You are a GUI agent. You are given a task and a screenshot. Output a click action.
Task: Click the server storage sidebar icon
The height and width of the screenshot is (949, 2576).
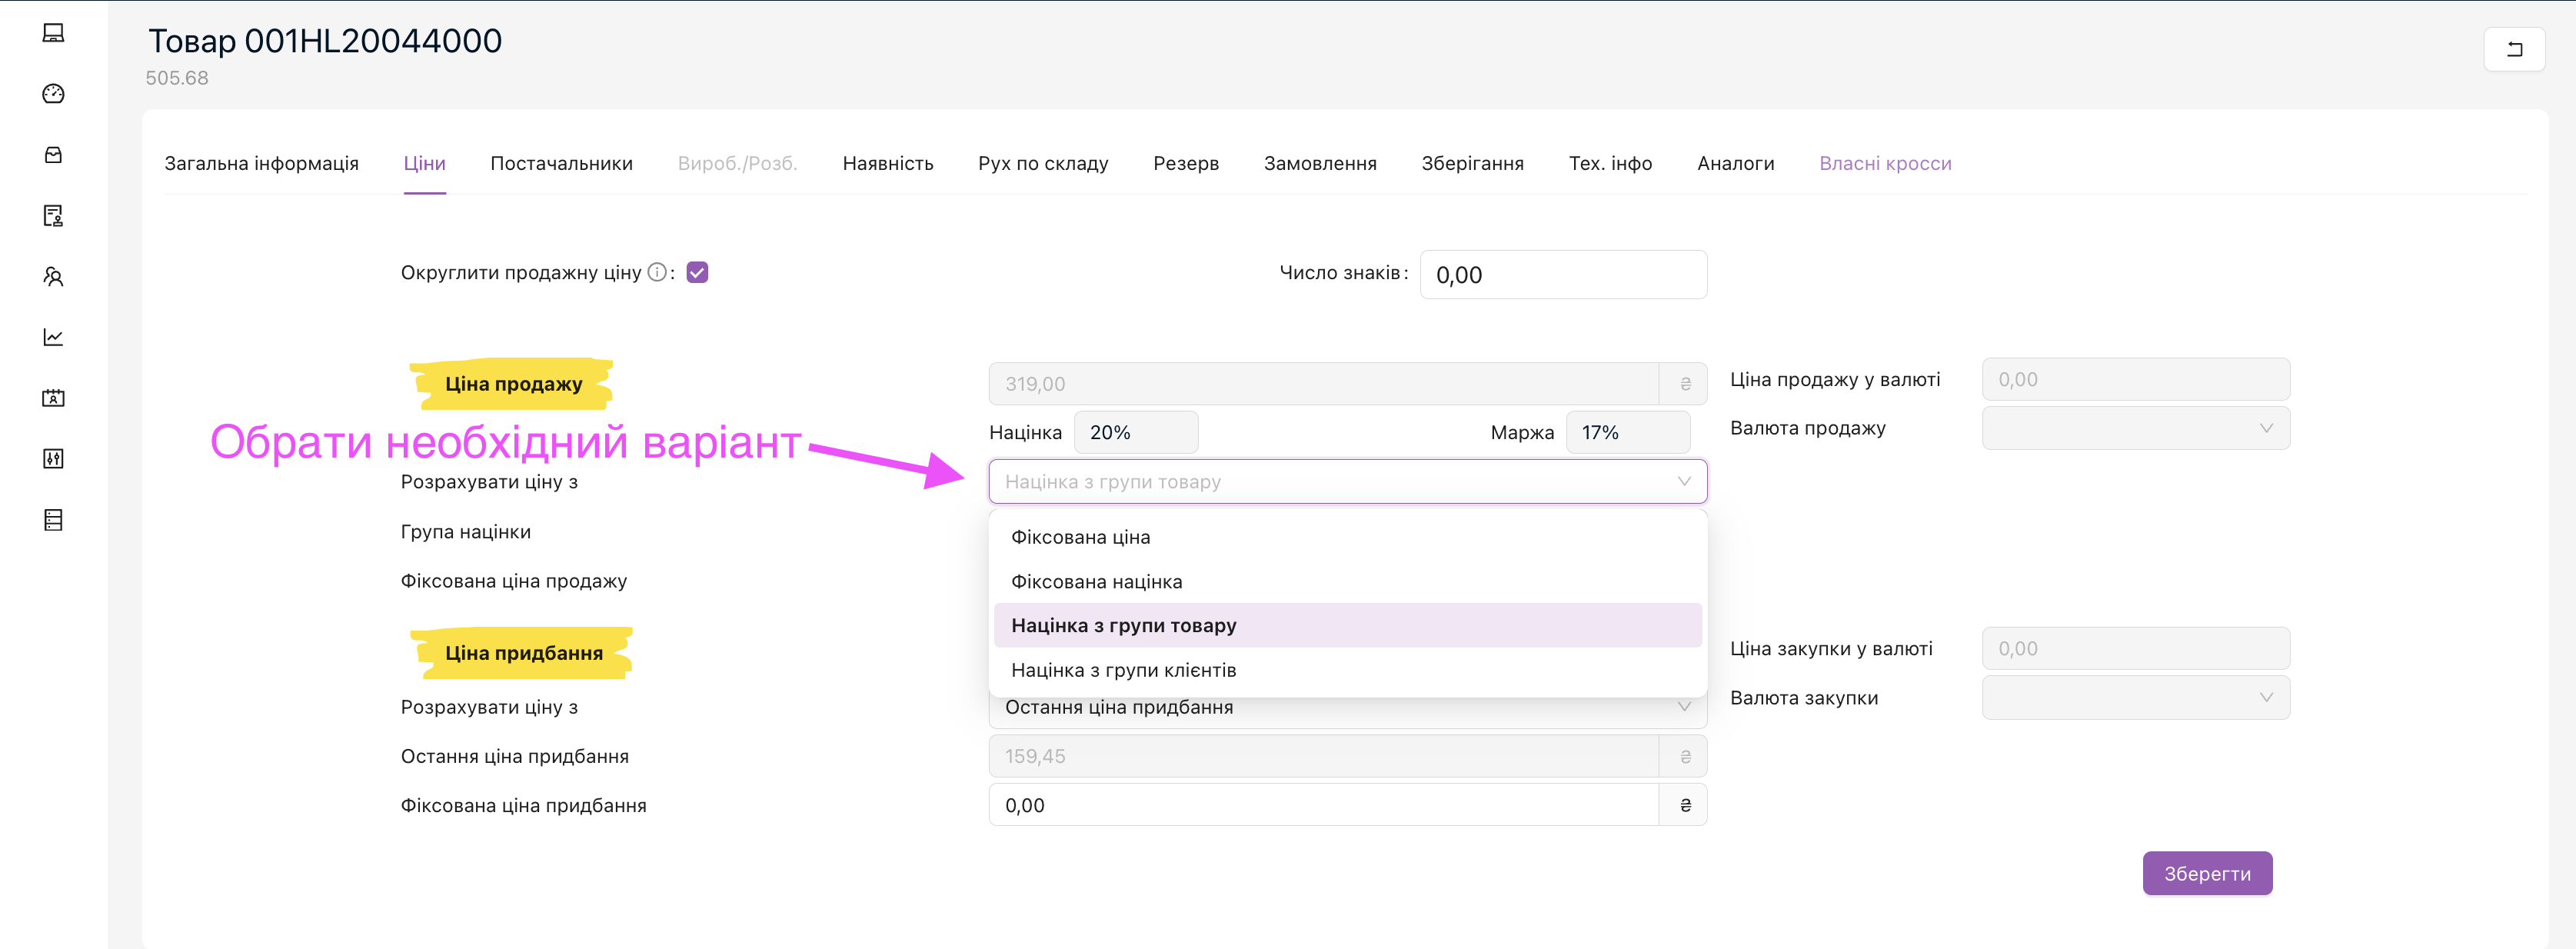pyautogui.click(x=53, y=520)
